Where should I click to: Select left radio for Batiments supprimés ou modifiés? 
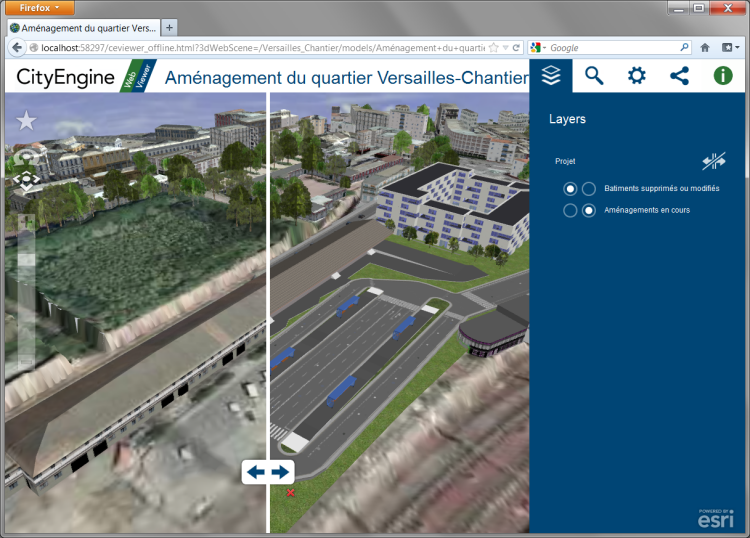570,188
